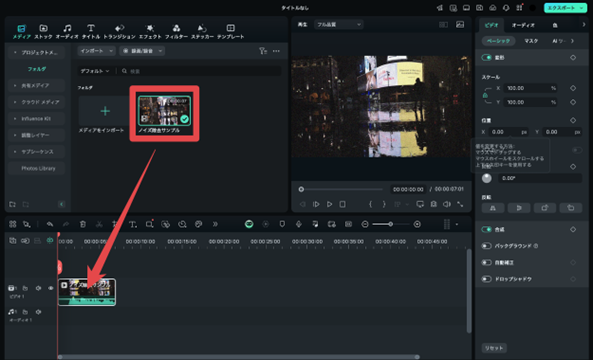Toggle the ドロップシャドウ switch
This screenshot has height=360, width=593.
coord(486,279)
